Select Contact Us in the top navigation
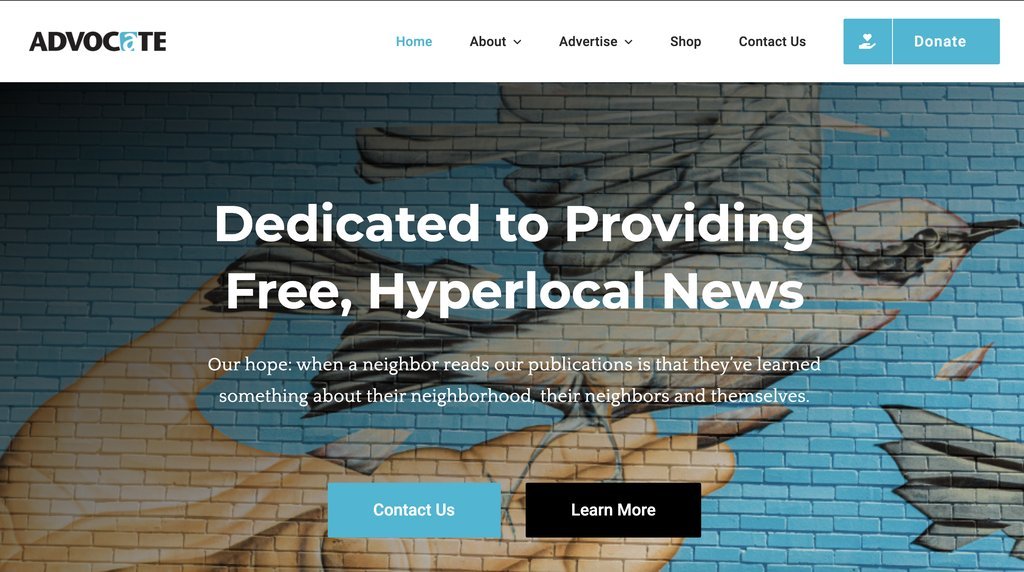This screenshot has width=1024, height=572. point(772,41)
